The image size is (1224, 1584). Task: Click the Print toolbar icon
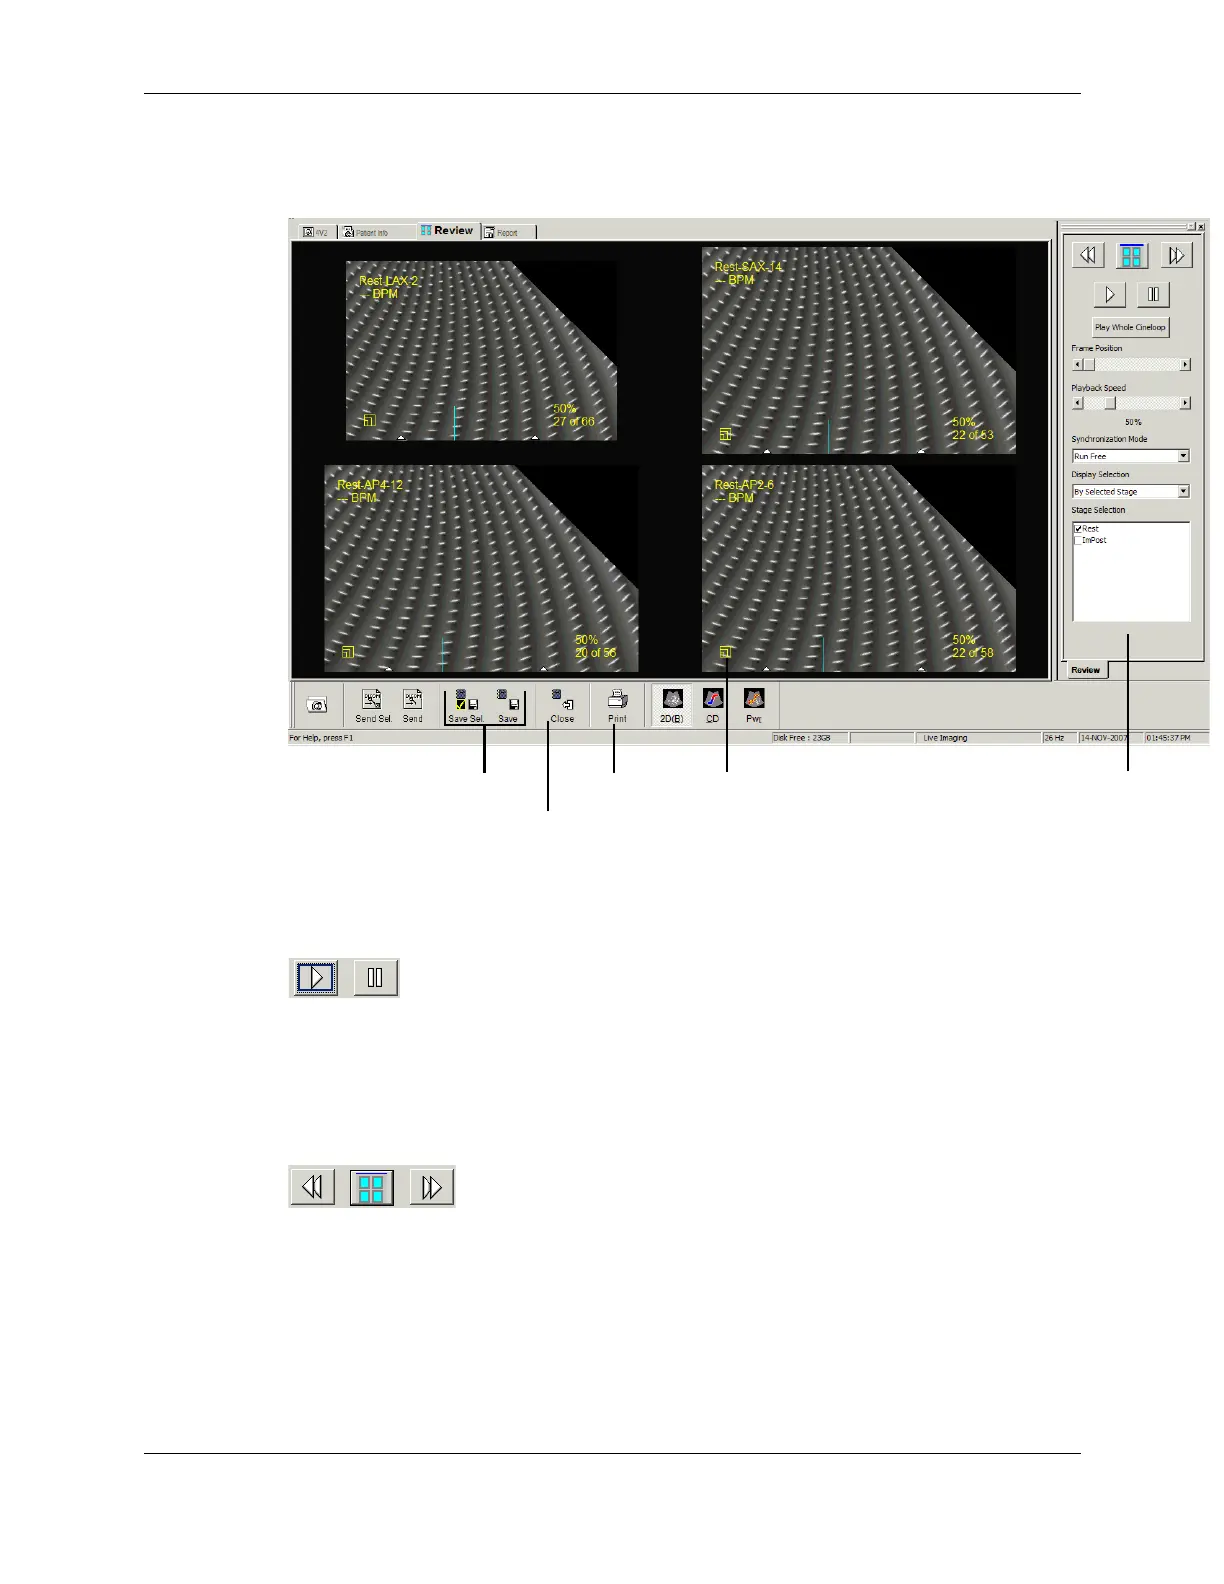(617, 705)
